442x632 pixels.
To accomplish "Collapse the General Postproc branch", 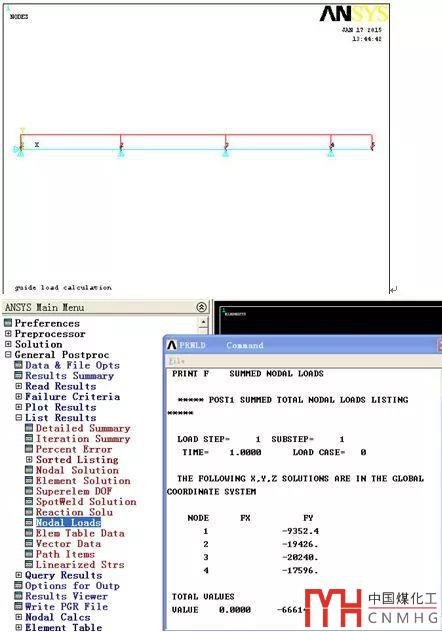I will [x=8, y=355].
